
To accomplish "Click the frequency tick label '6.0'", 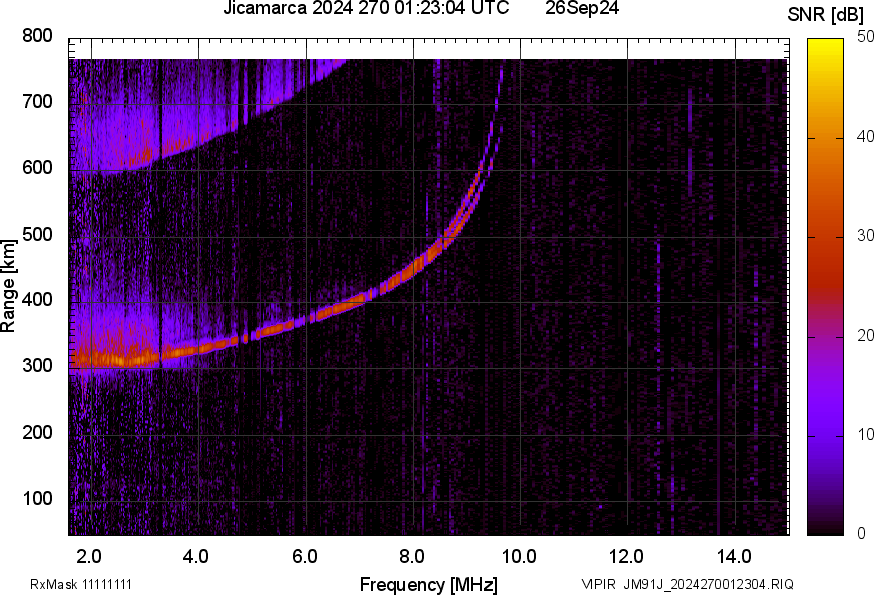I will click(304, 557).
